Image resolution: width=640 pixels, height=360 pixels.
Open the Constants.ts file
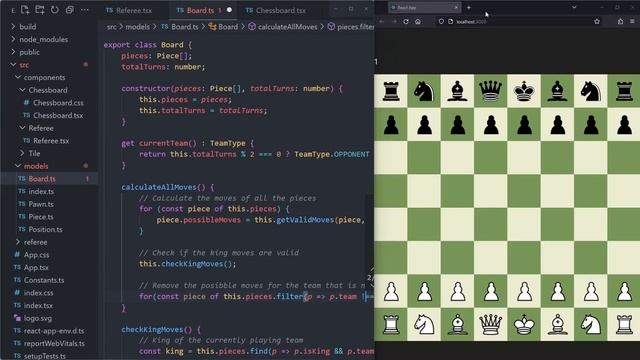click(x=44, y=280)
